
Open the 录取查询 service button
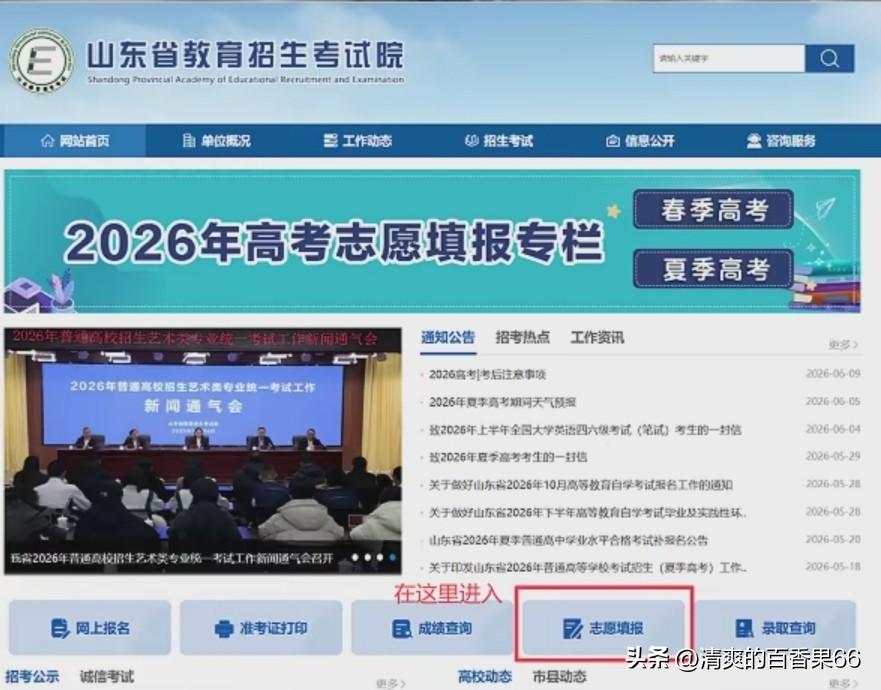[x=775, y=628]
